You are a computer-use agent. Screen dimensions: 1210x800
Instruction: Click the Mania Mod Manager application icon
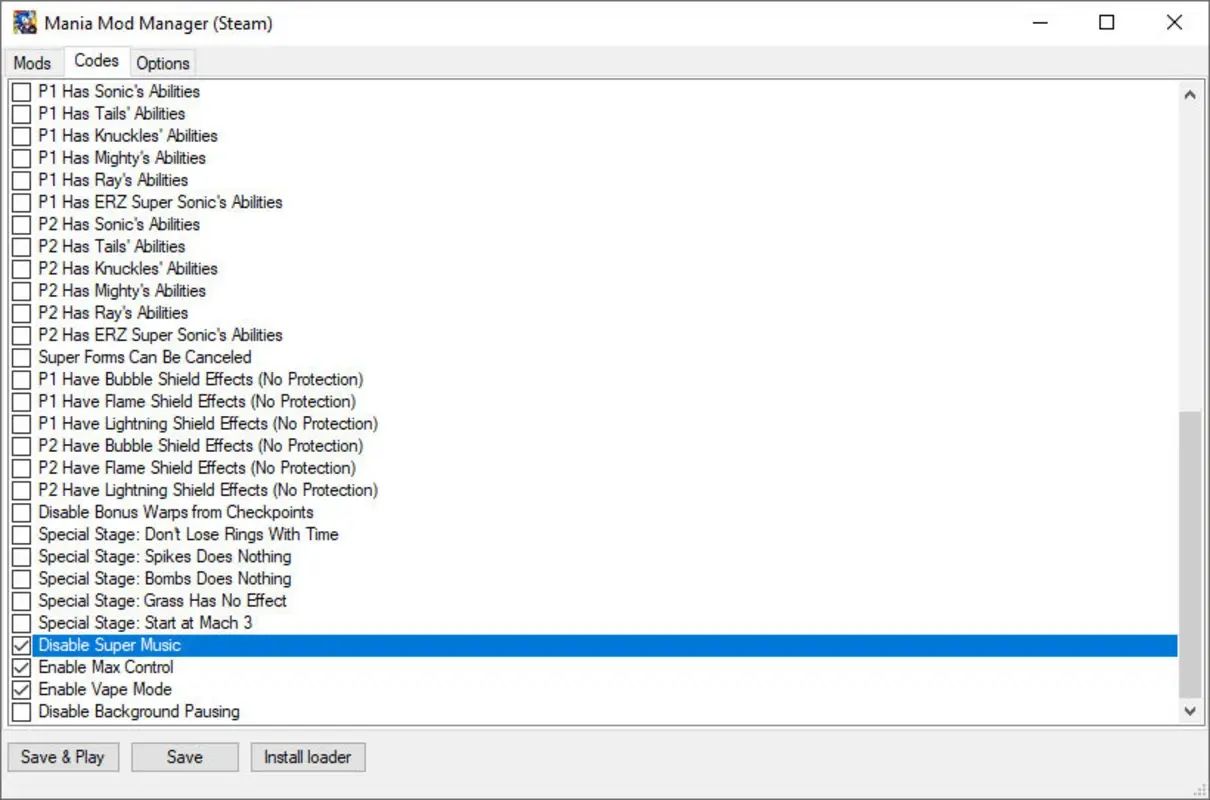pyautogui.click(x=22, y=22)
